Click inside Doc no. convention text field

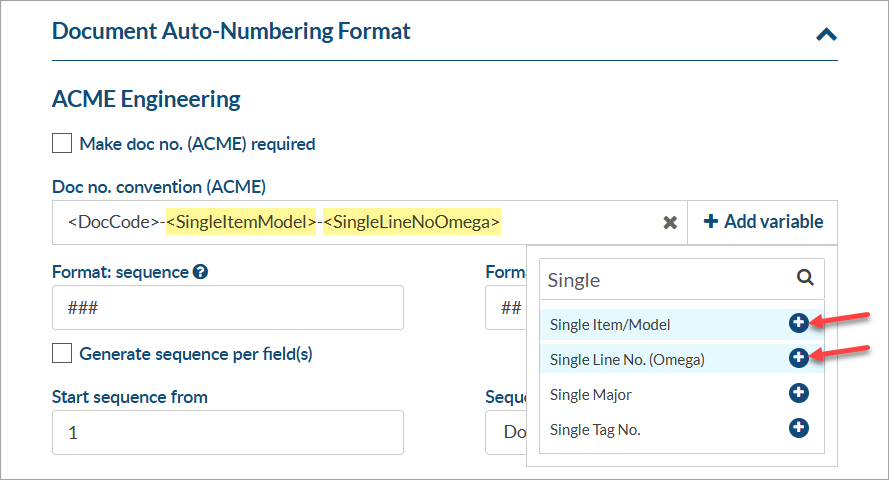coord(580,222)
